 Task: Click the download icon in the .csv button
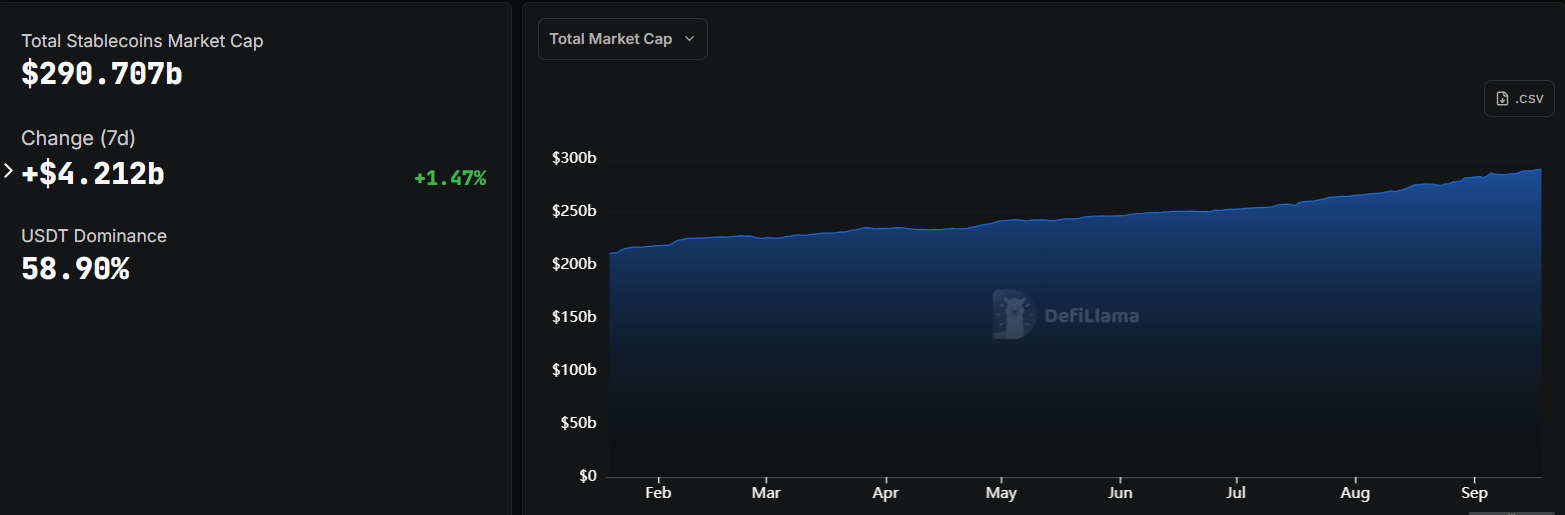click(x=1501, y=99)
